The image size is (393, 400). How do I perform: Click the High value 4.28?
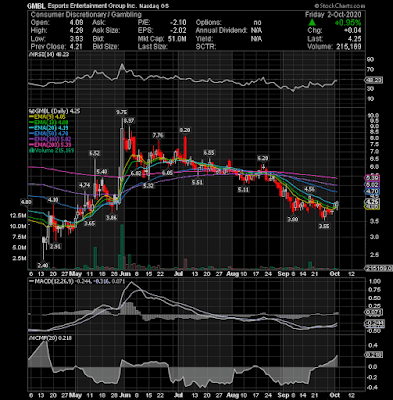(x=76, y=31)
